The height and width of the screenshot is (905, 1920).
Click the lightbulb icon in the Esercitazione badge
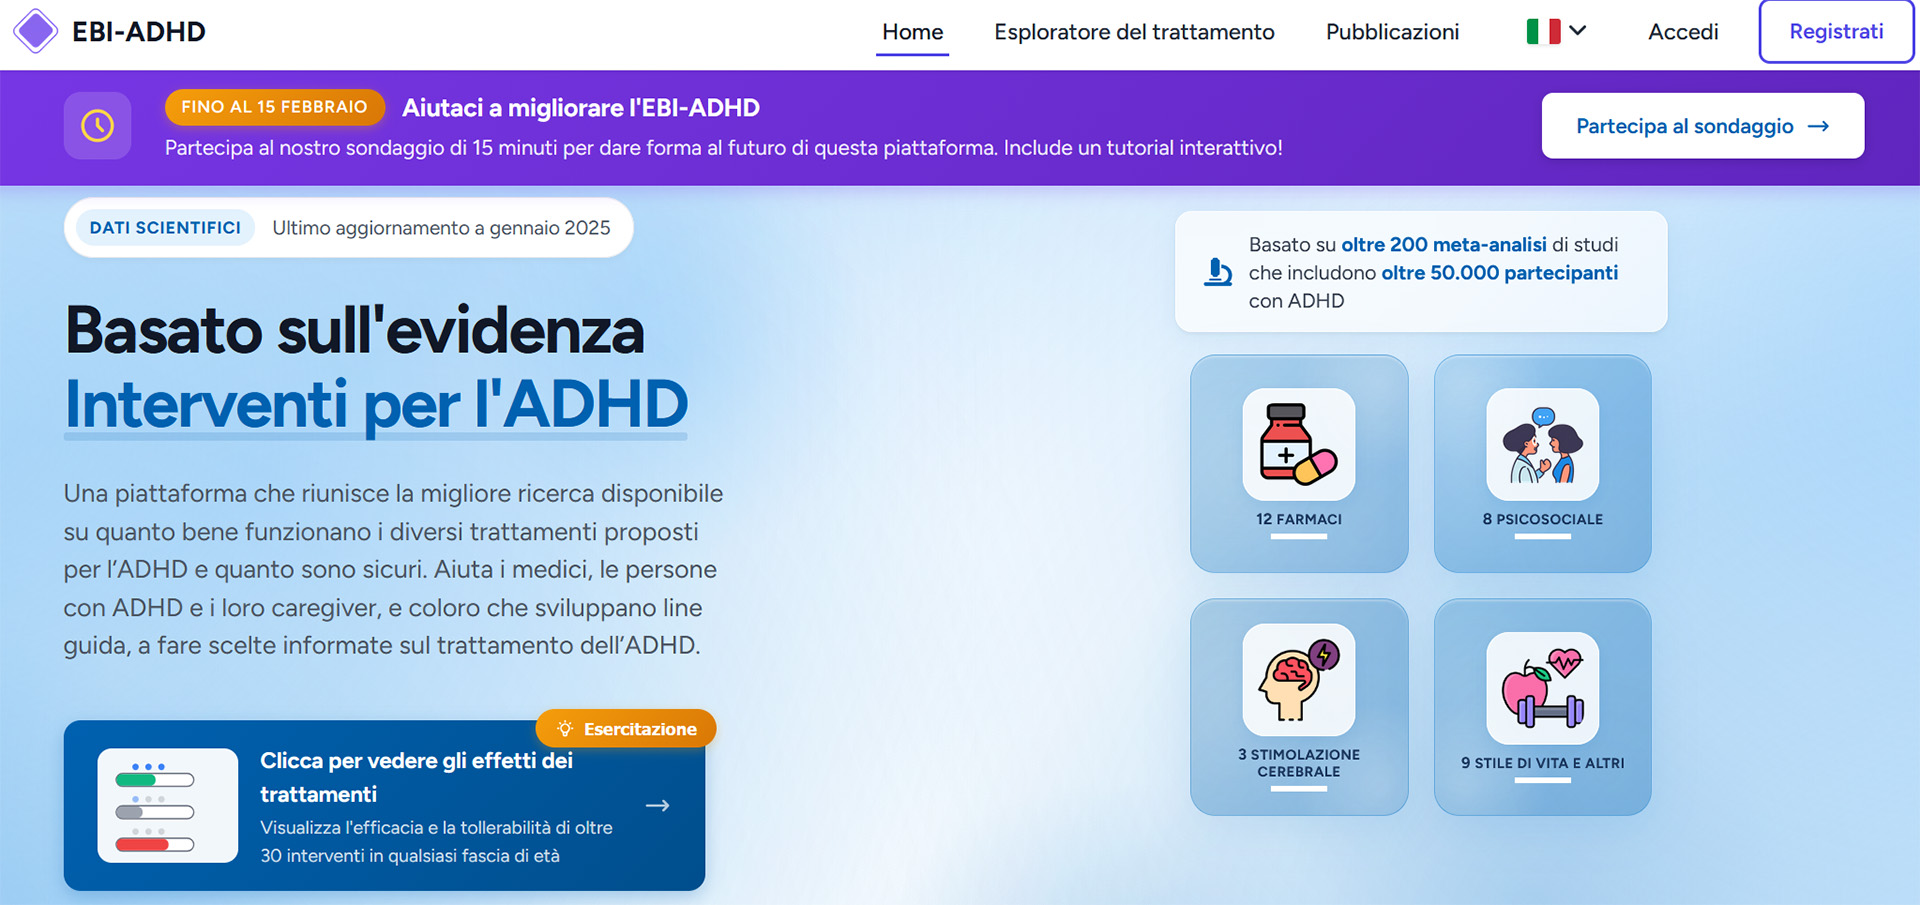565,729
